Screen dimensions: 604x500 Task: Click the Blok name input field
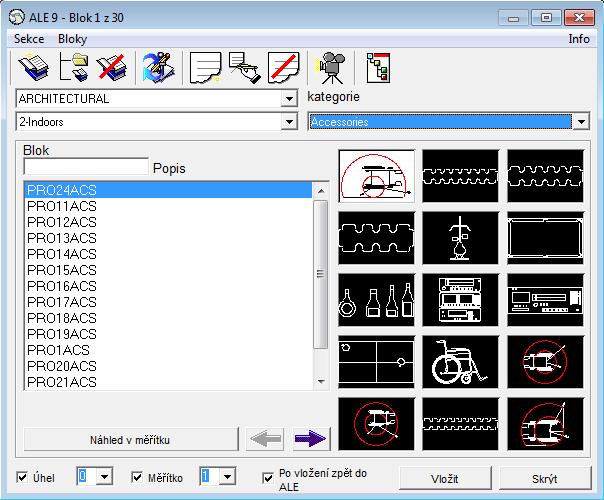point(86,167)
